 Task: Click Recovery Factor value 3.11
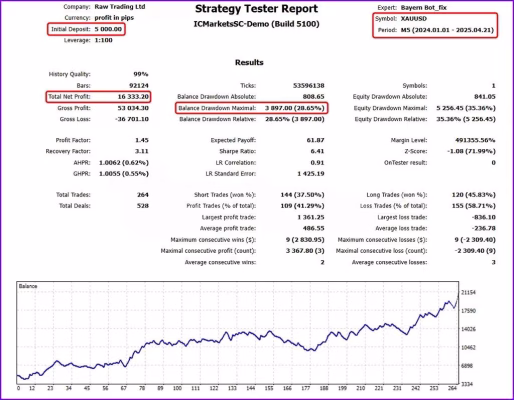click(142, 151)
